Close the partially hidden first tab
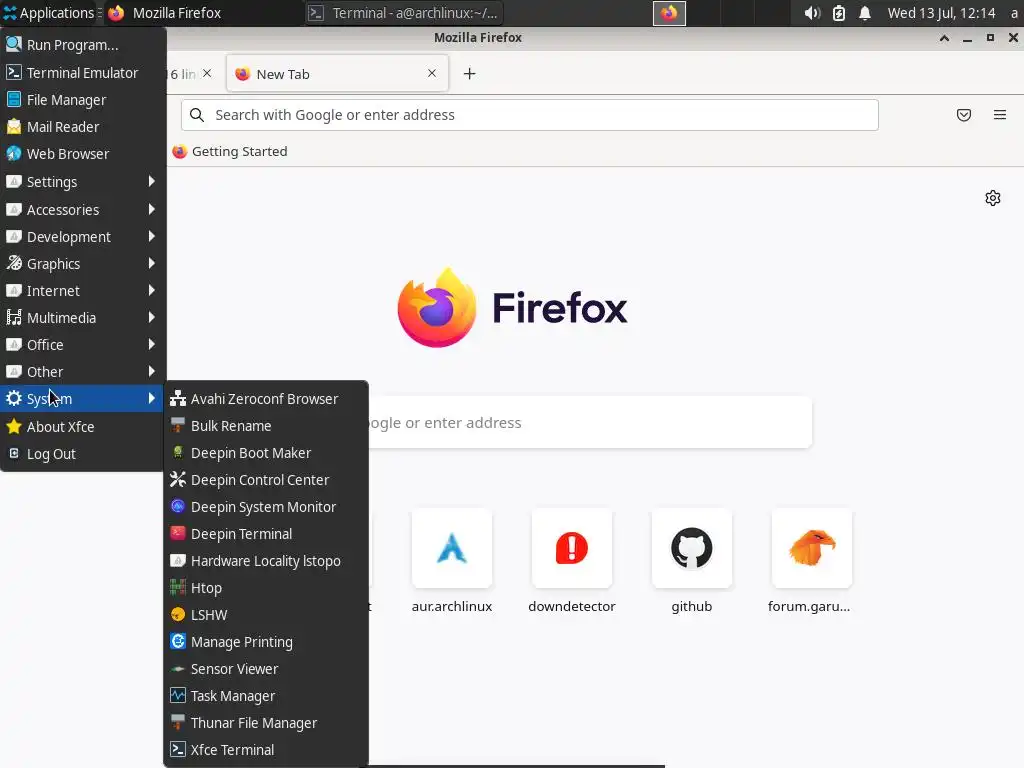 click(207, 73)
